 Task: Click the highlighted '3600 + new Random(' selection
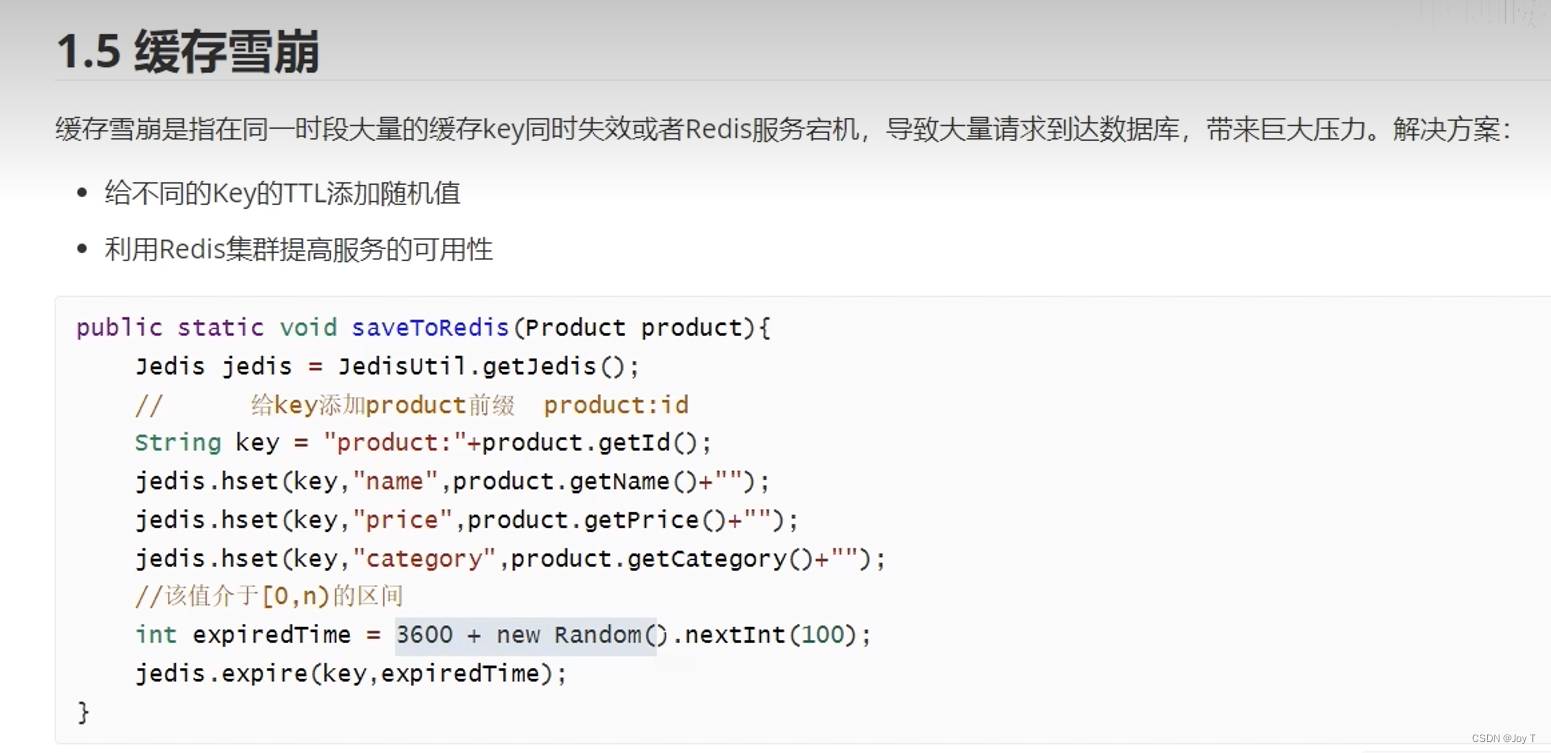pos(526,636)
